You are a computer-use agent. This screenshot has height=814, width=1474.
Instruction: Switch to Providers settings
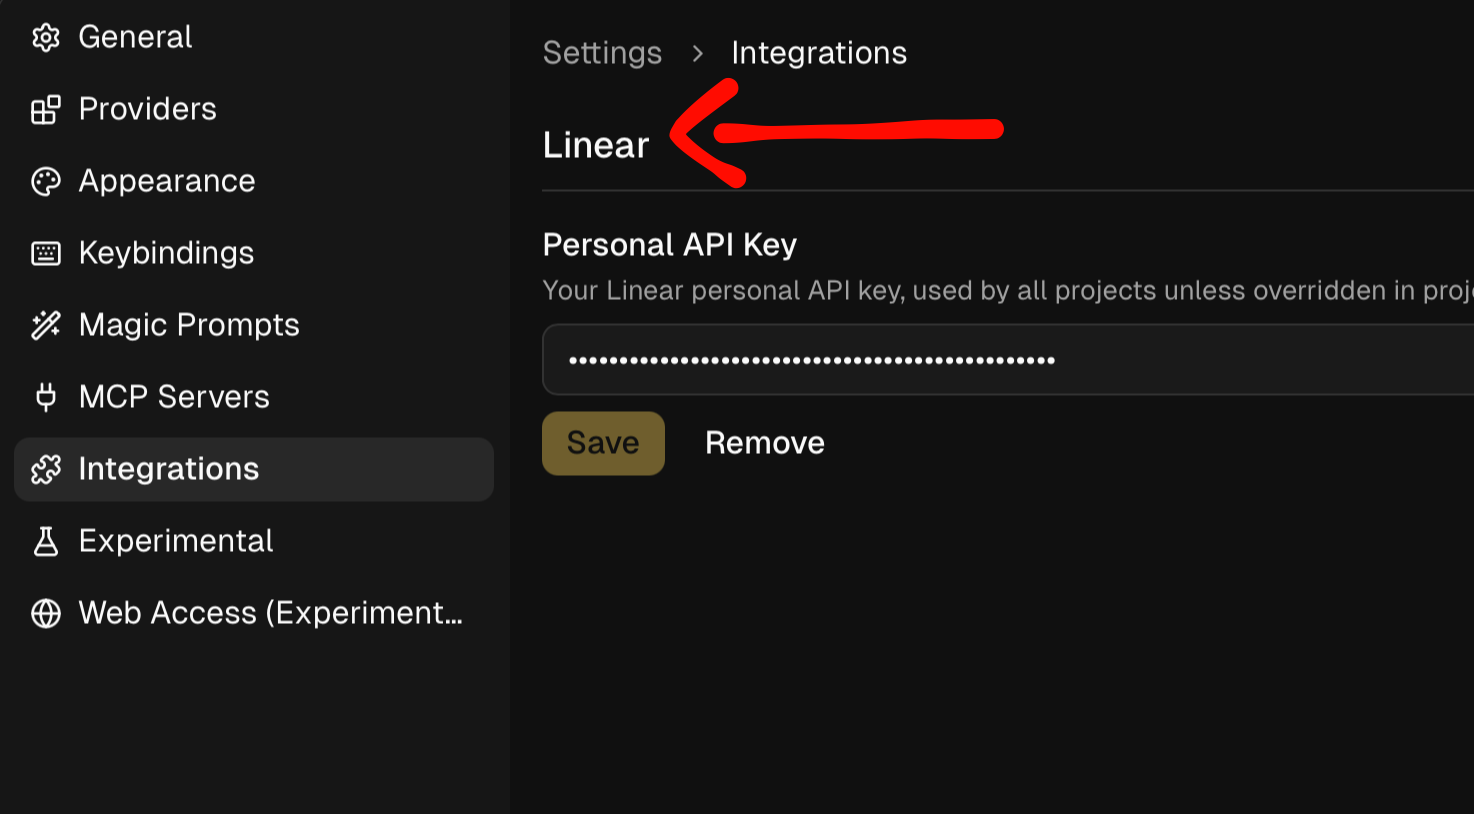tap(147, 109)
